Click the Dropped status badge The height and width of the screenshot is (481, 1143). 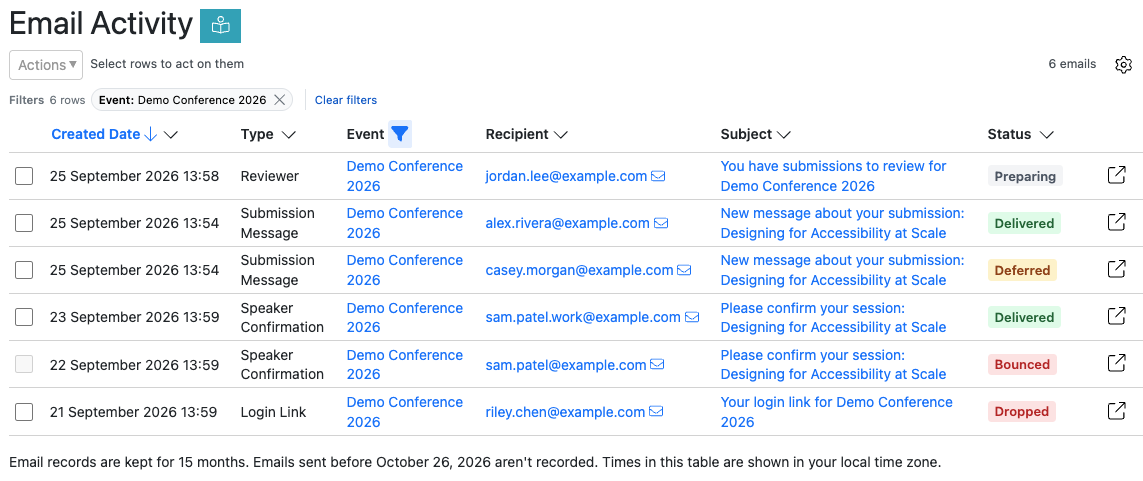[1021, 411]
